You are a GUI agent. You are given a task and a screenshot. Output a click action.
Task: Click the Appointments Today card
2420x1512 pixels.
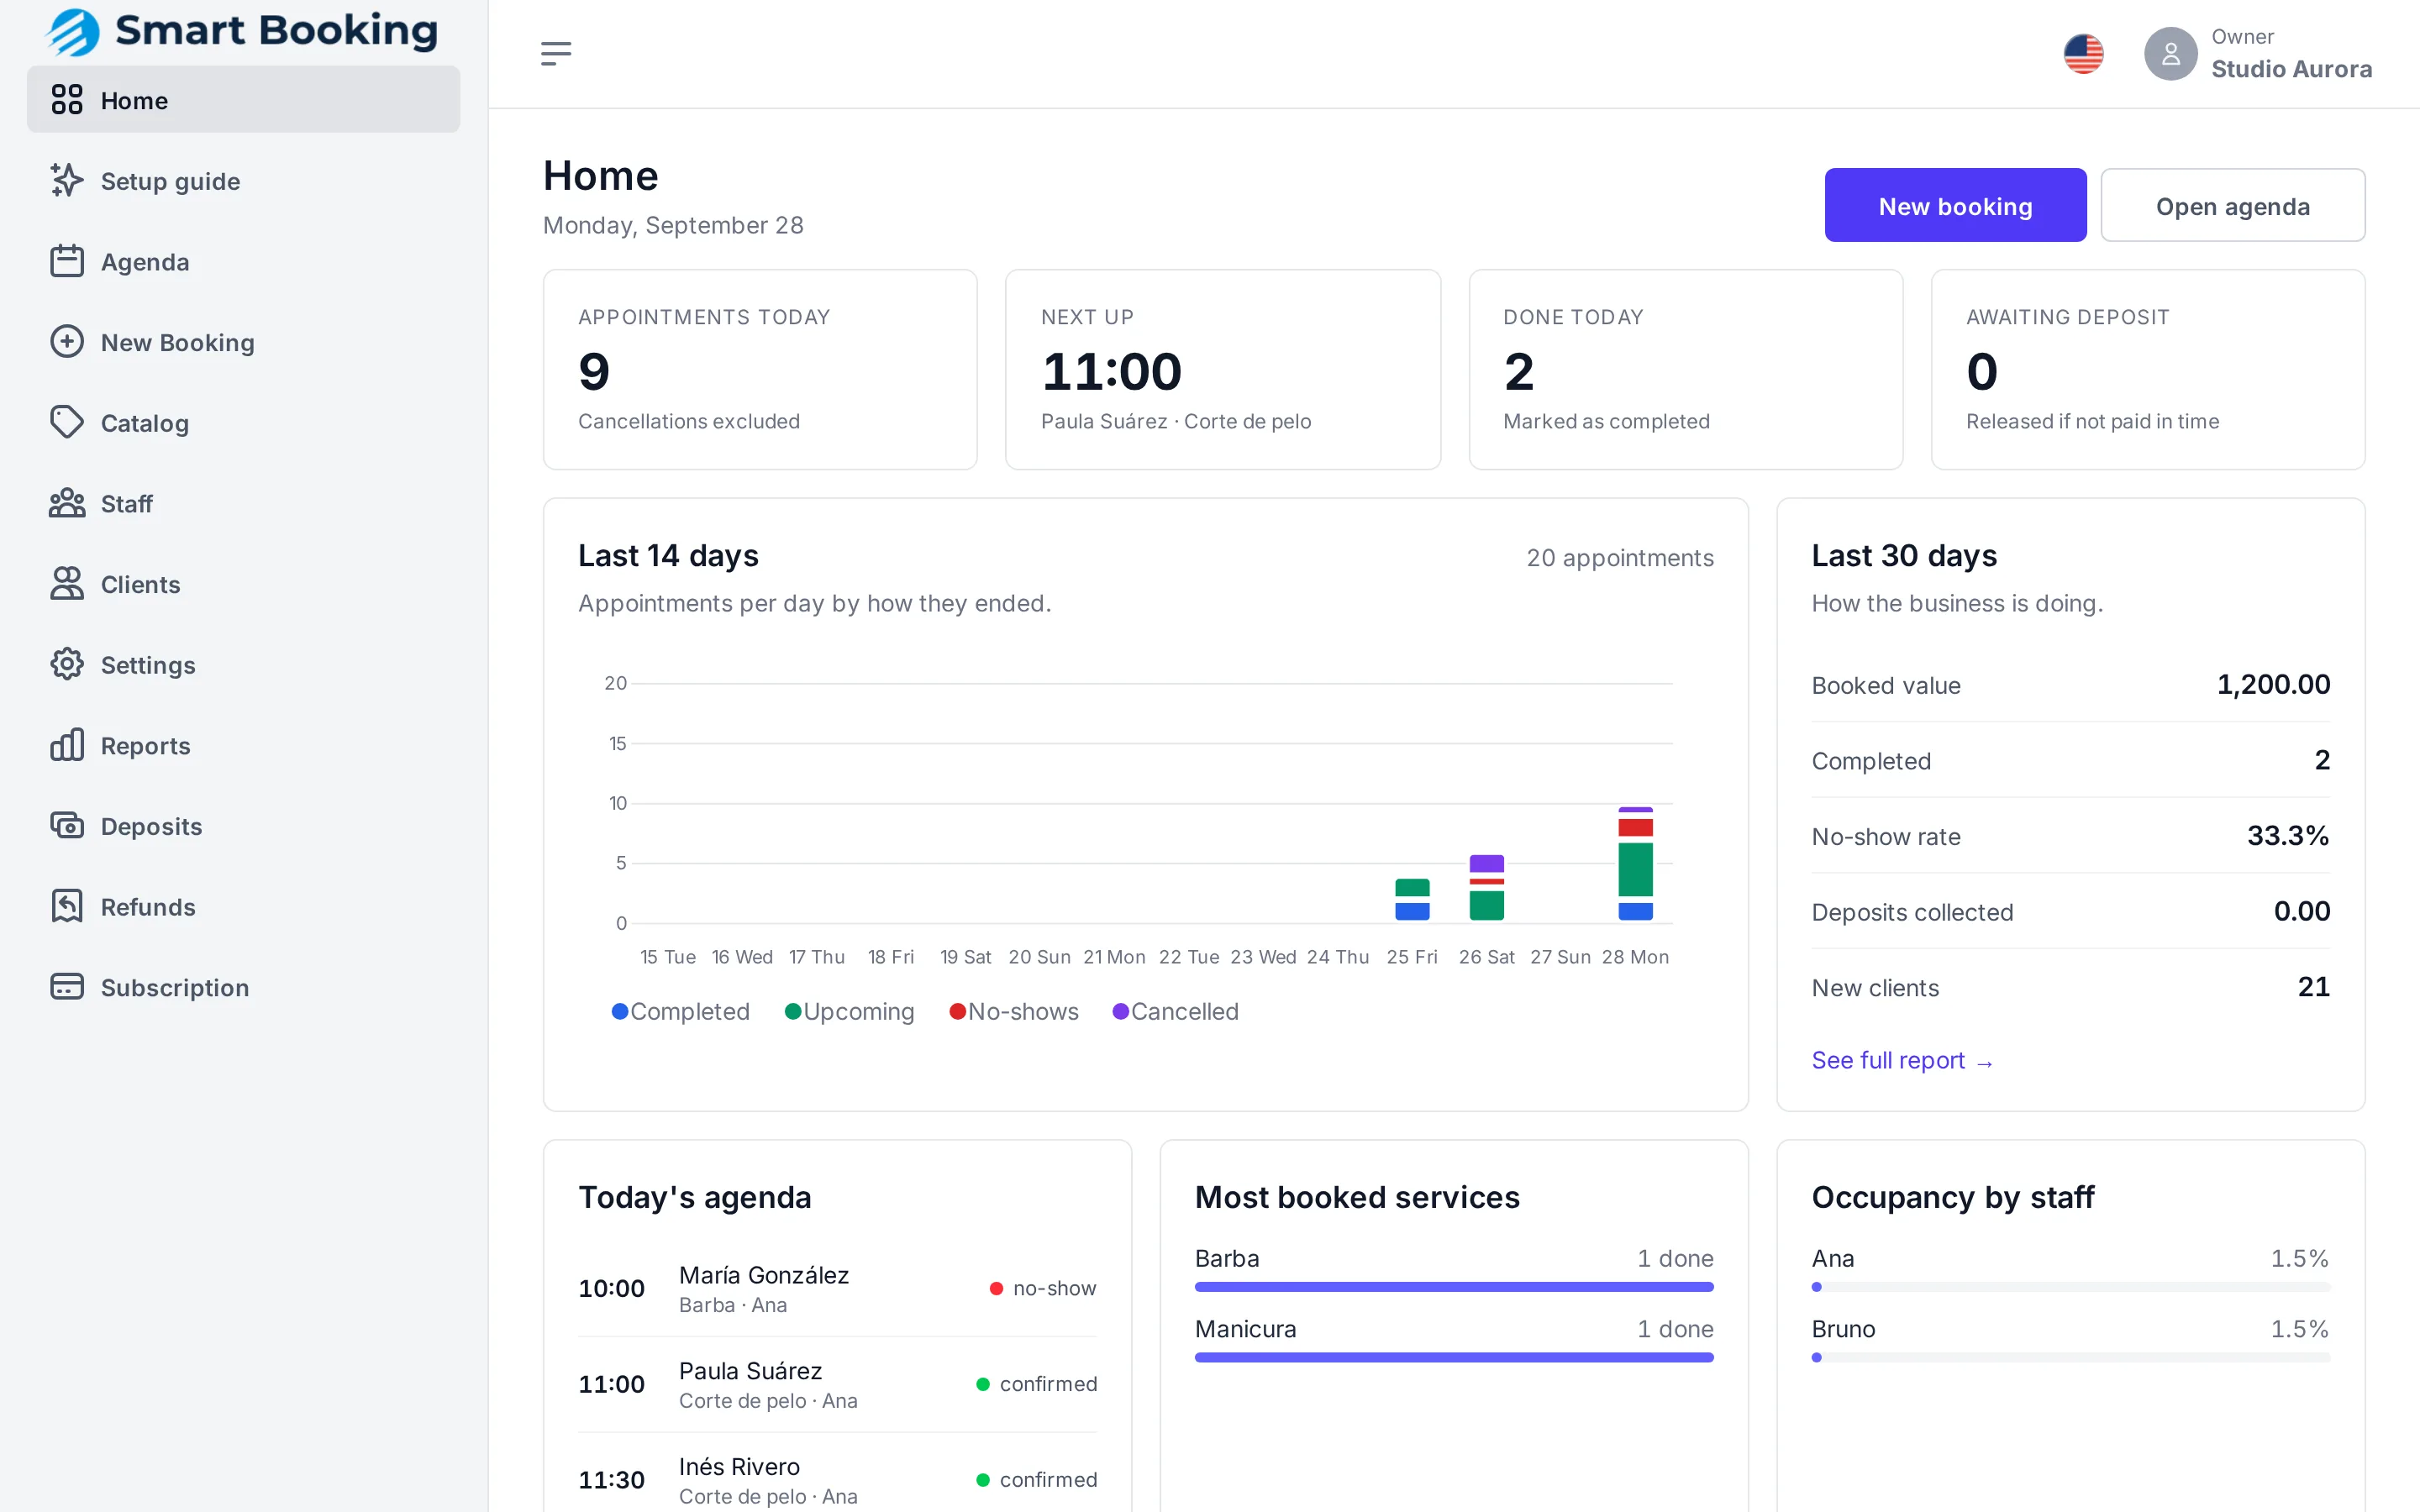point(760,369)
